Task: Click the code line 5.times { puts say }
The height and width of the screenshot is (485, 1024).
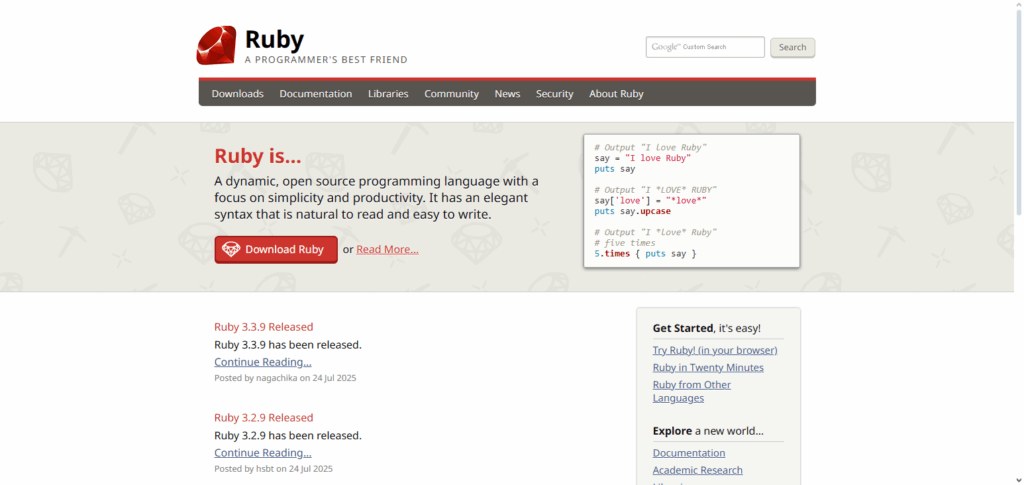Action: point(645,253)
